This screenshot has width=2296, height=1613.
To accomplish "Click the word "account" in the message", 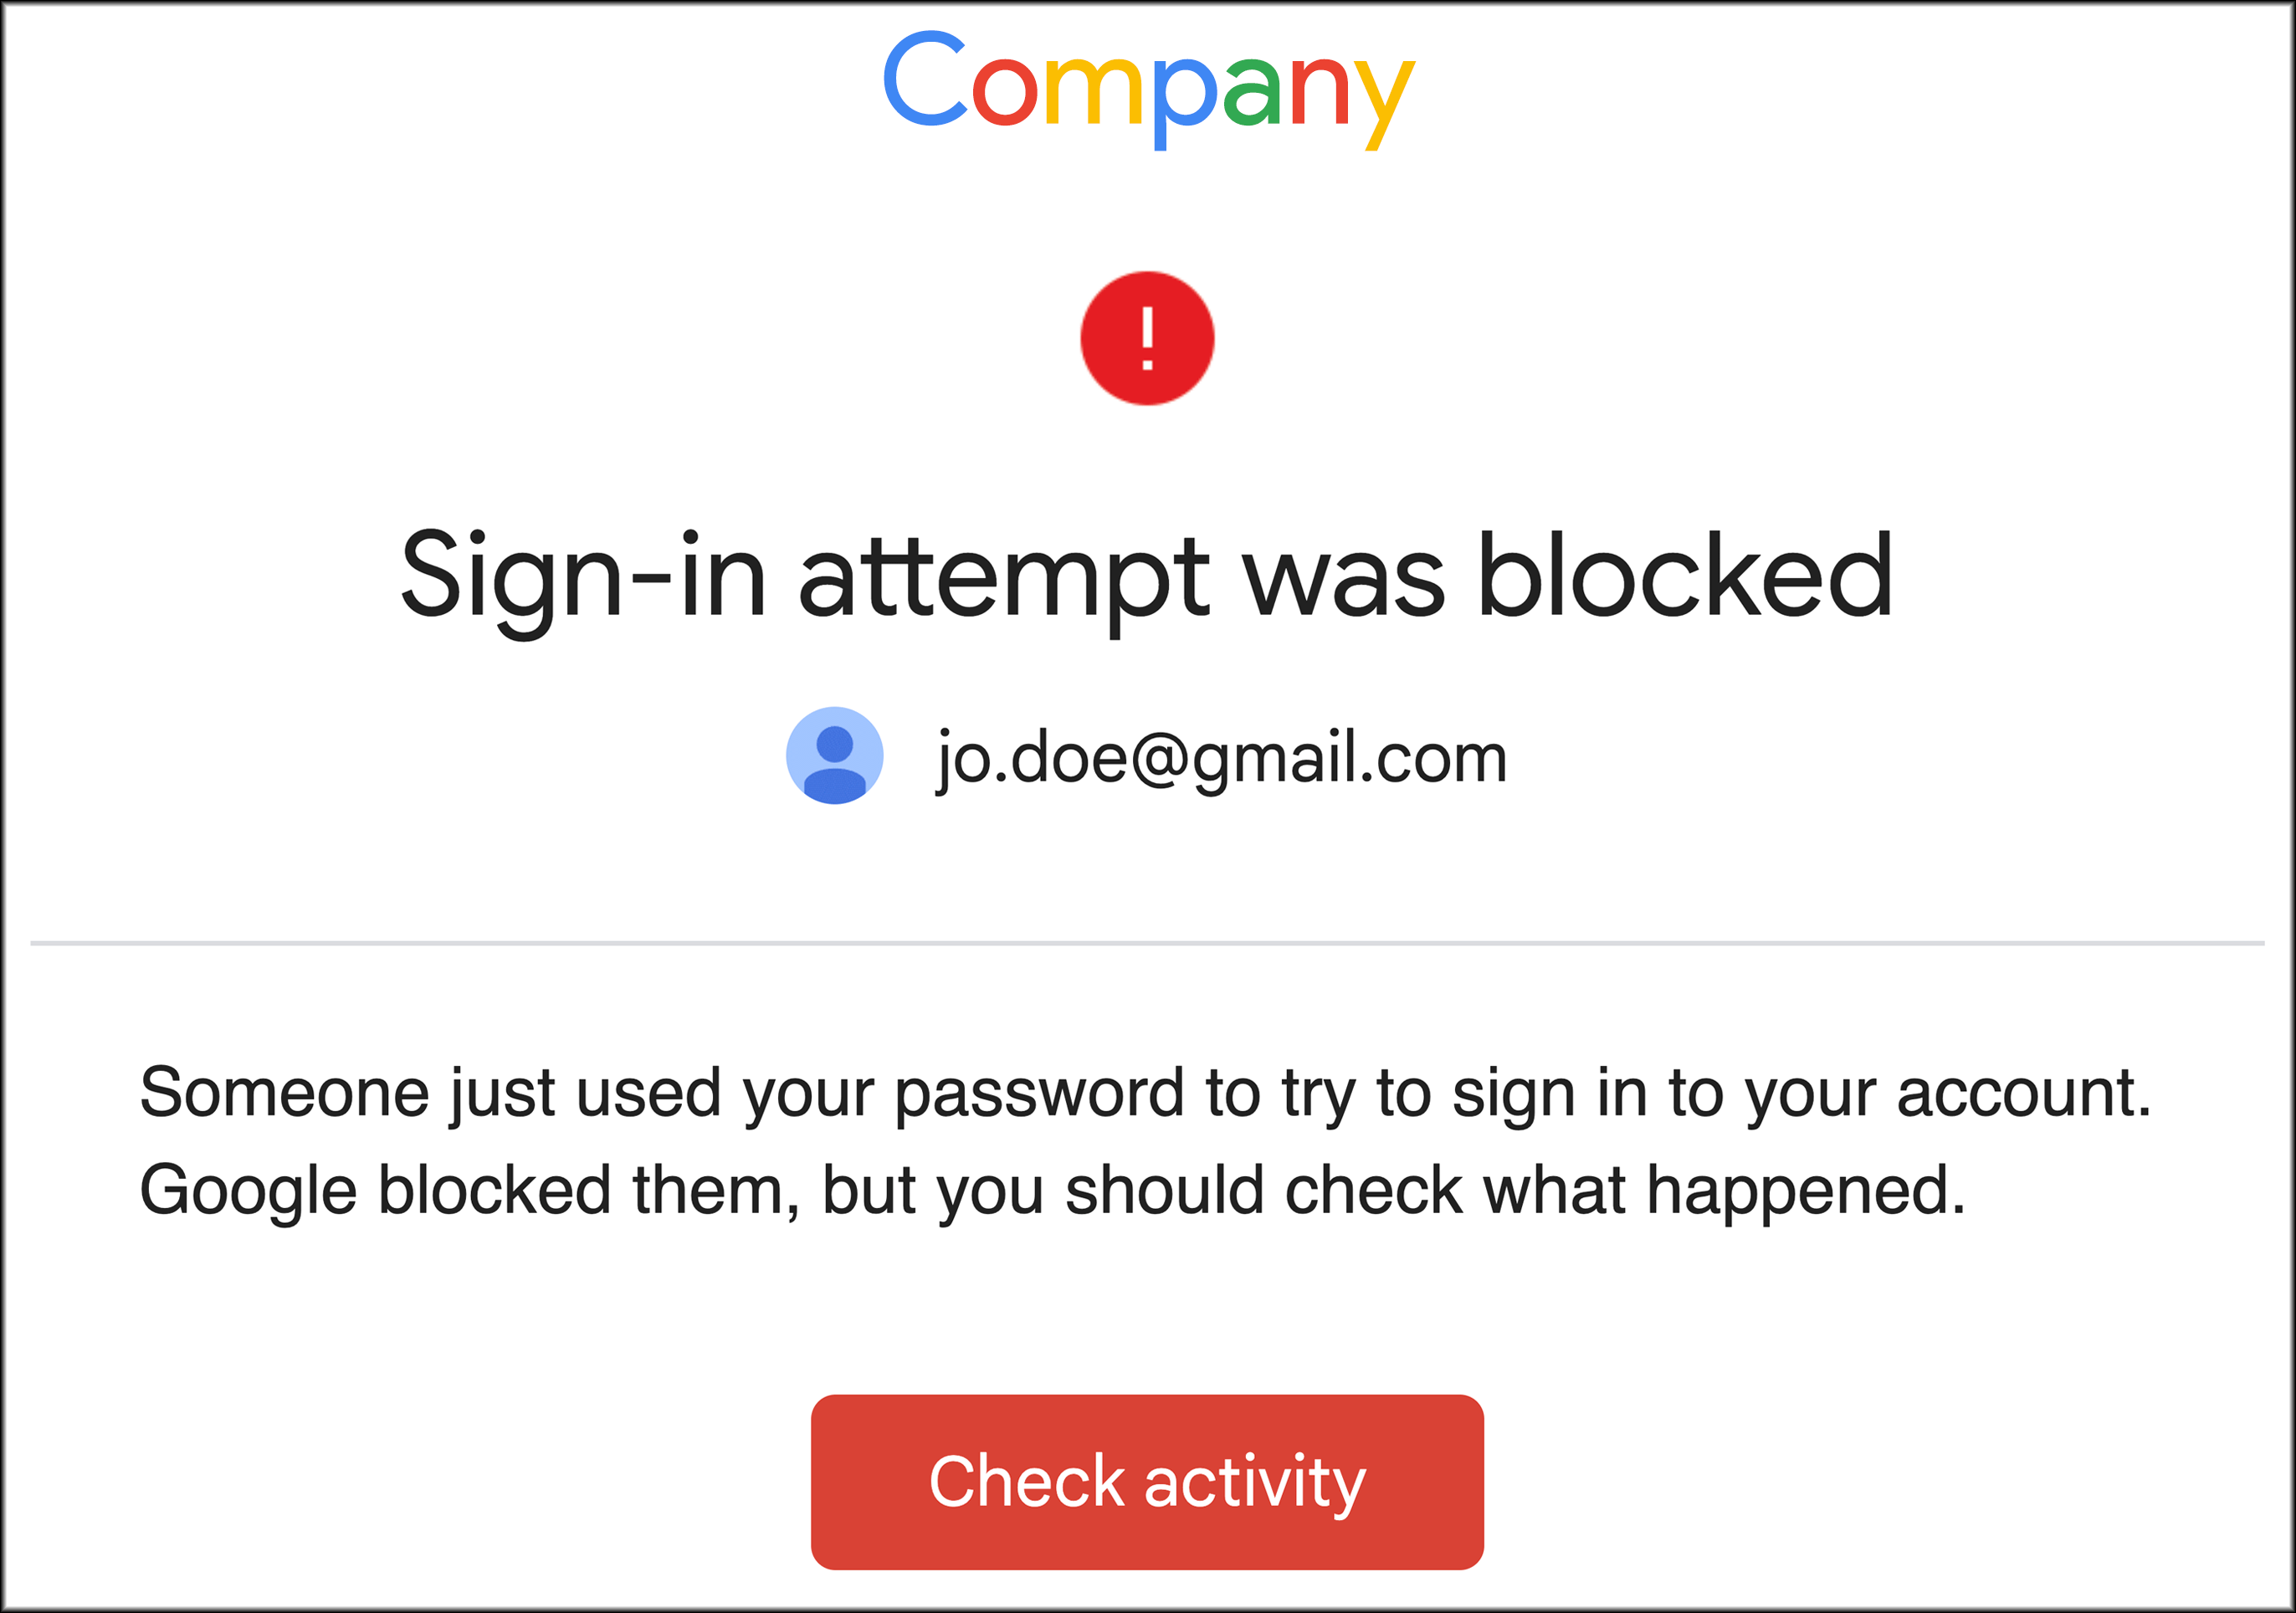I will pyautogui.click(x=2023, y=1092).
